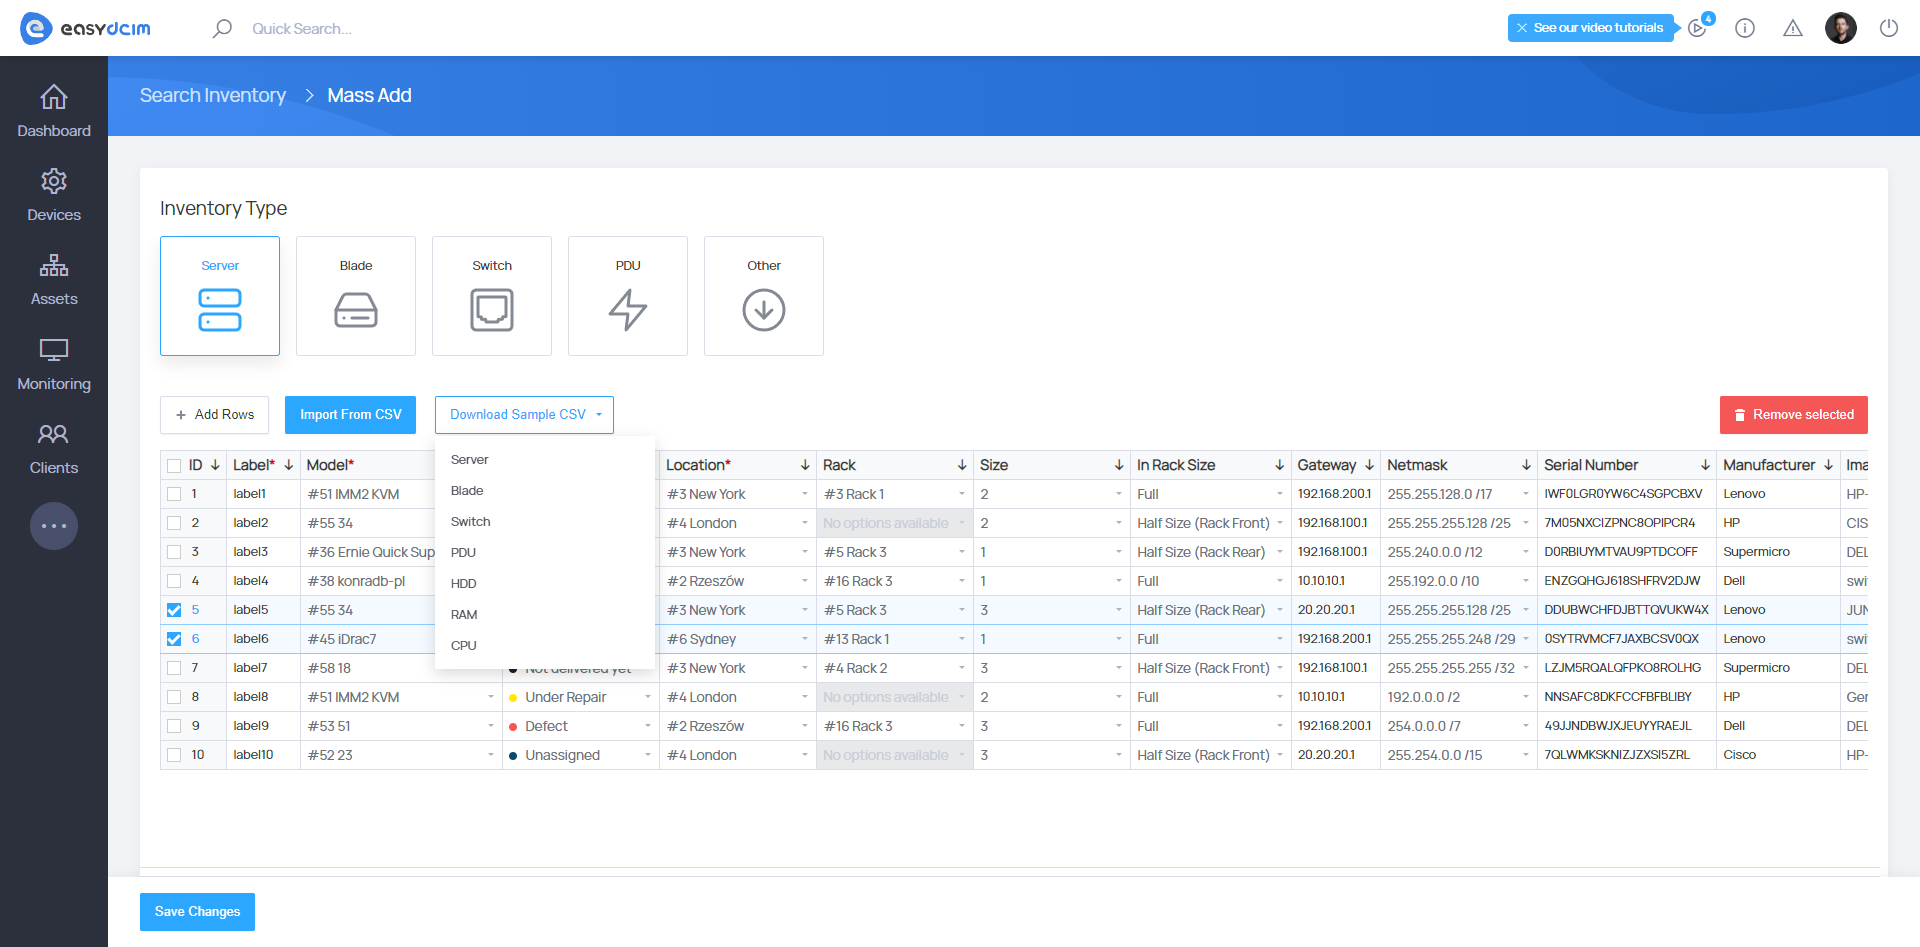
Task: Open the Dashboard home icon
Action: (54, 97)
